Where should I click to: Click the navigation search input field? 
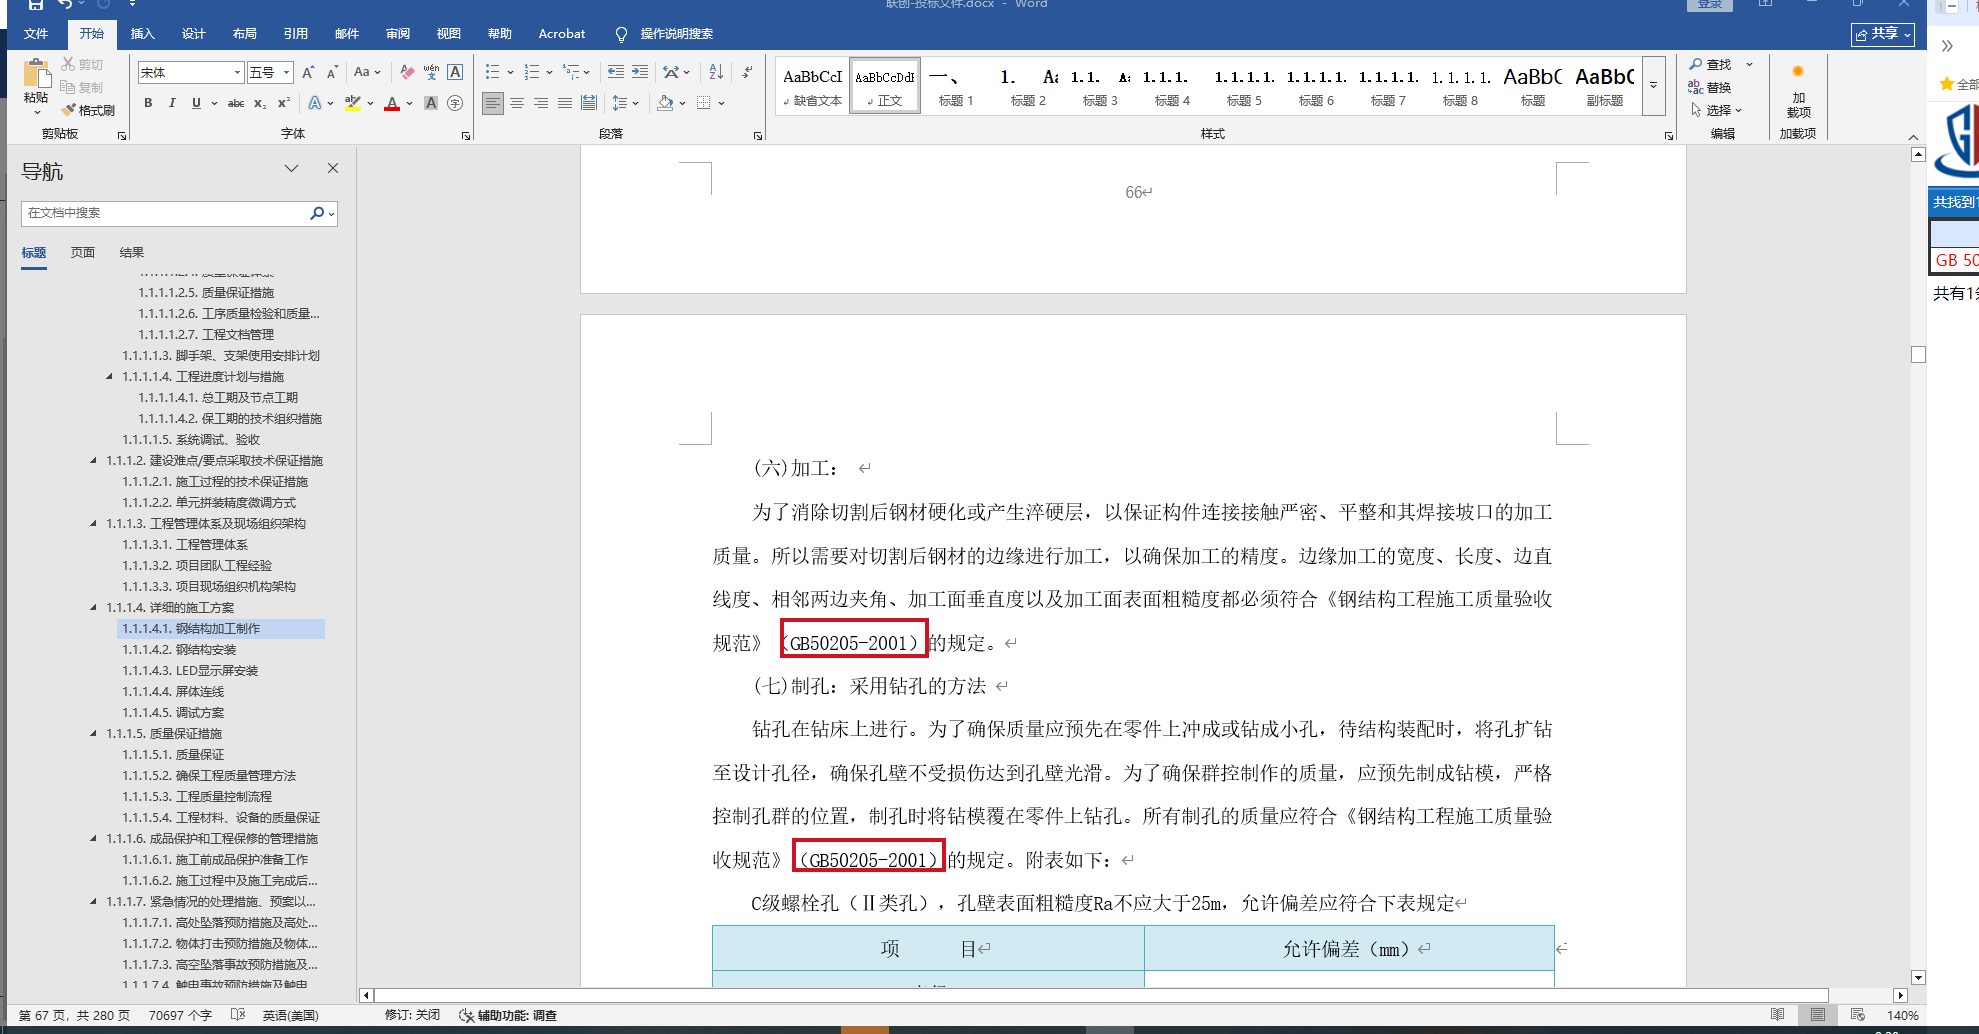click(x=165, y=213)
